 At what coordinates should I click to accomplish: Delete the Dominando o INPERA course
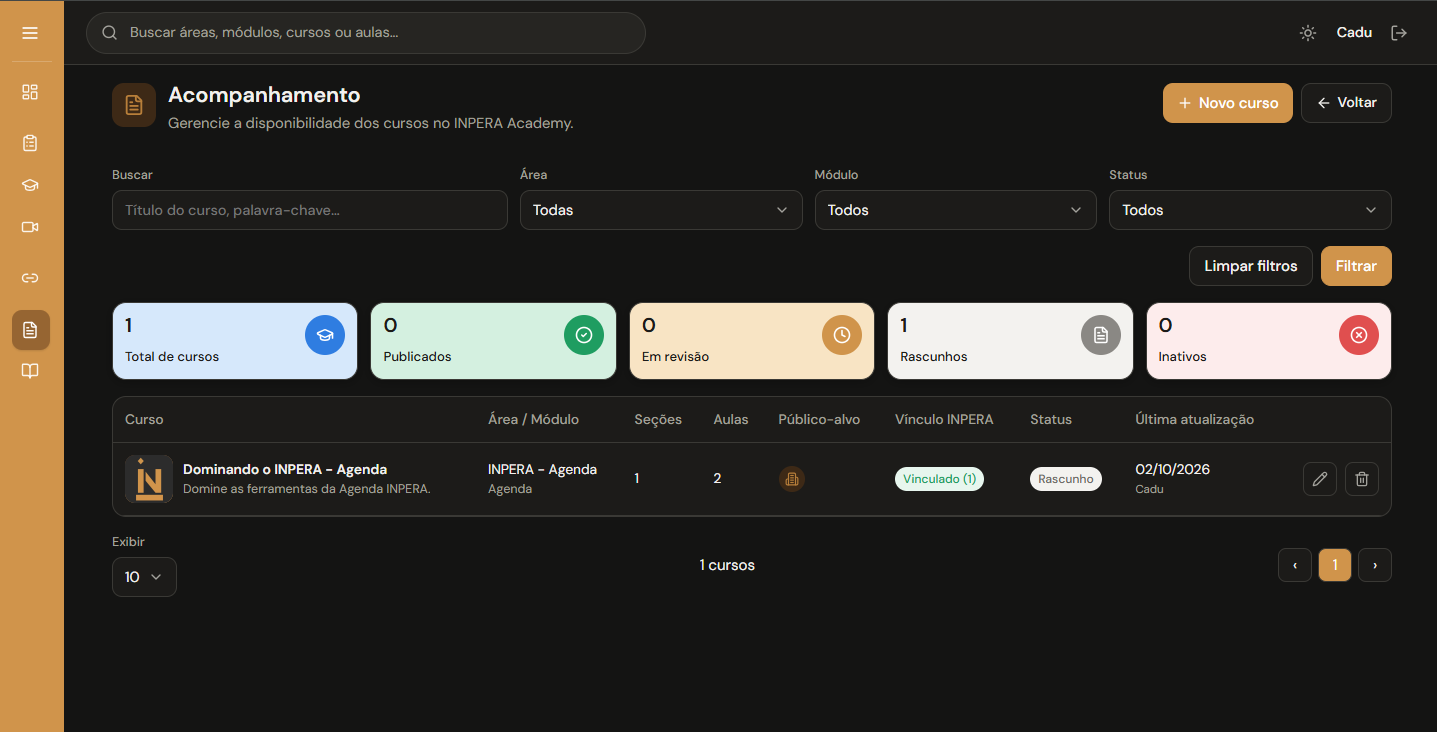point(1362,479)
